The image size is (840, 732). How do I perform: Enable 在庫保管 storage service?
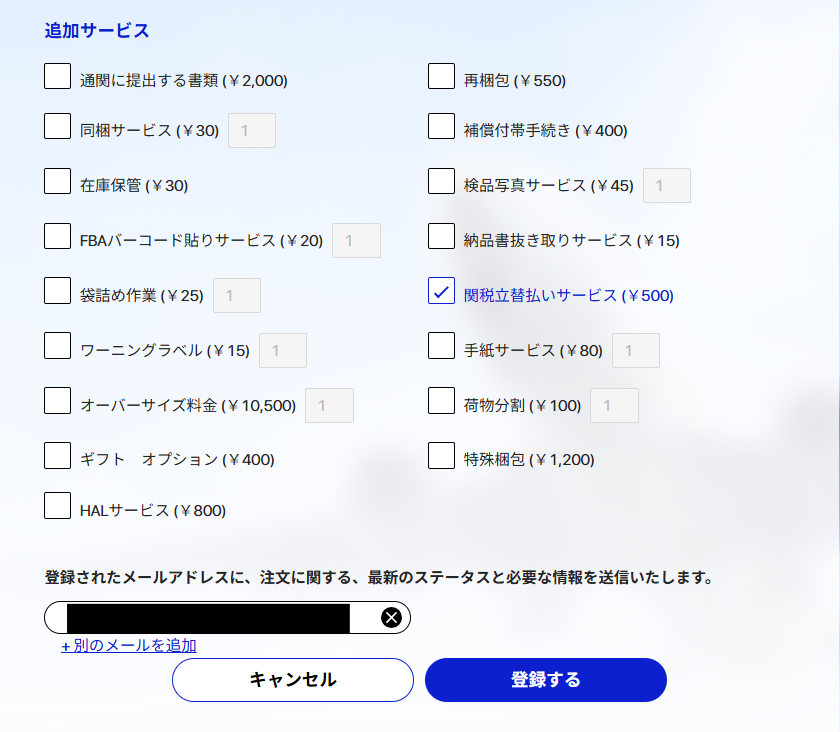tap(57, 180)
